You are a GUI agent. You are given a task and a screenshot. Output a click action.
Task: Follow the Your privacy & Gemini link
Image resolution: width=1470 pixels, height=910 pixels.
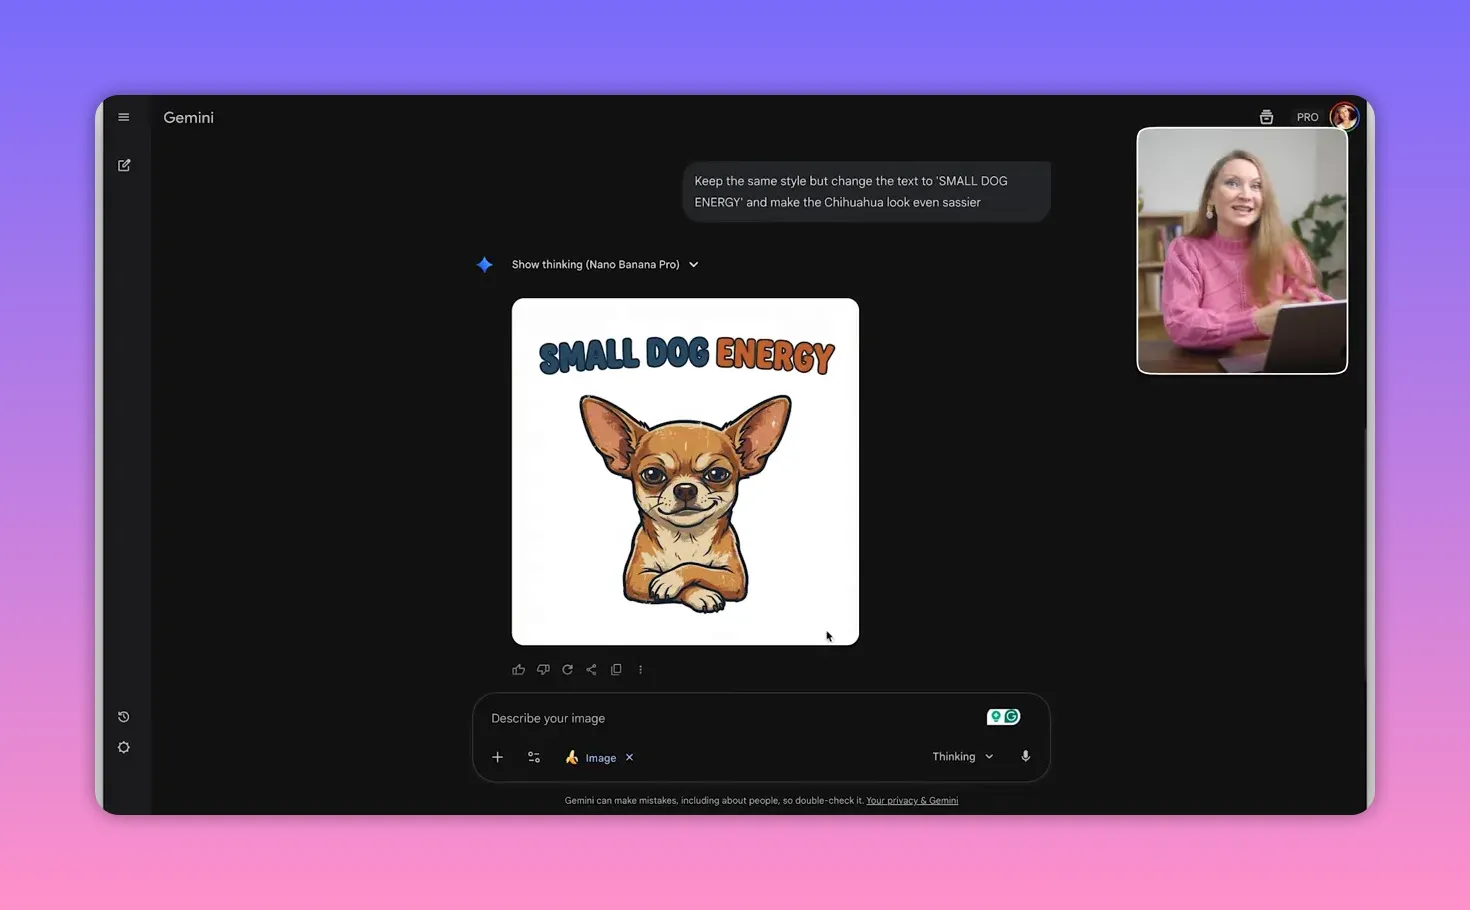pyautogui.click(x=911, y=800)
